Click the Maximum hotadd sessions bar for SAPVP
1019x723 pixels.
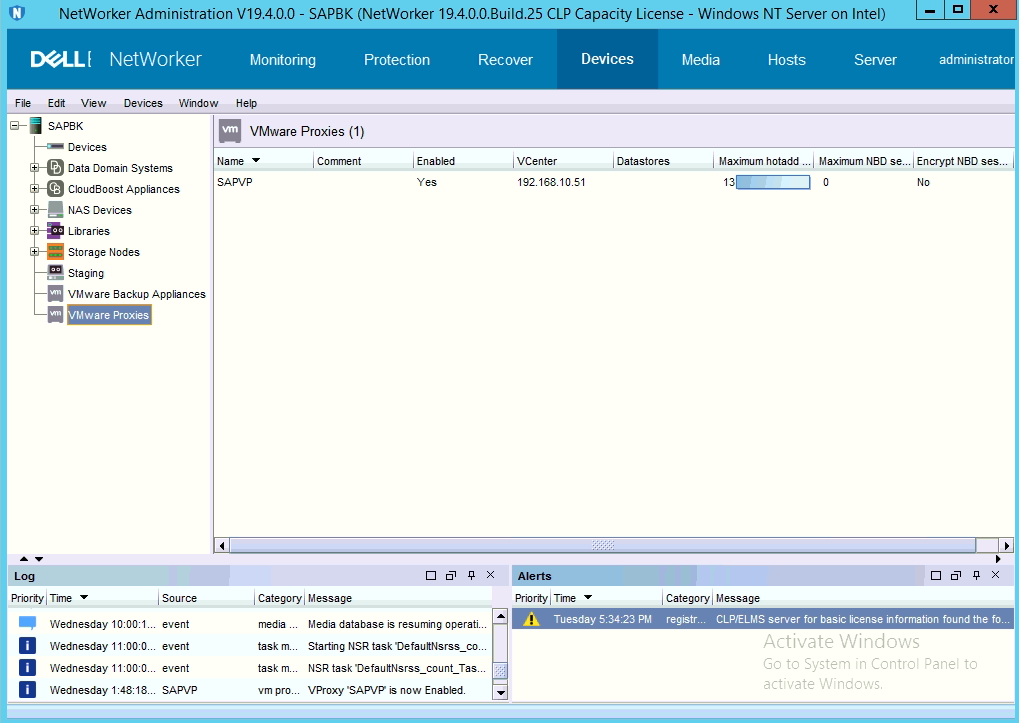pyautogui.click(x=772, y=183)
